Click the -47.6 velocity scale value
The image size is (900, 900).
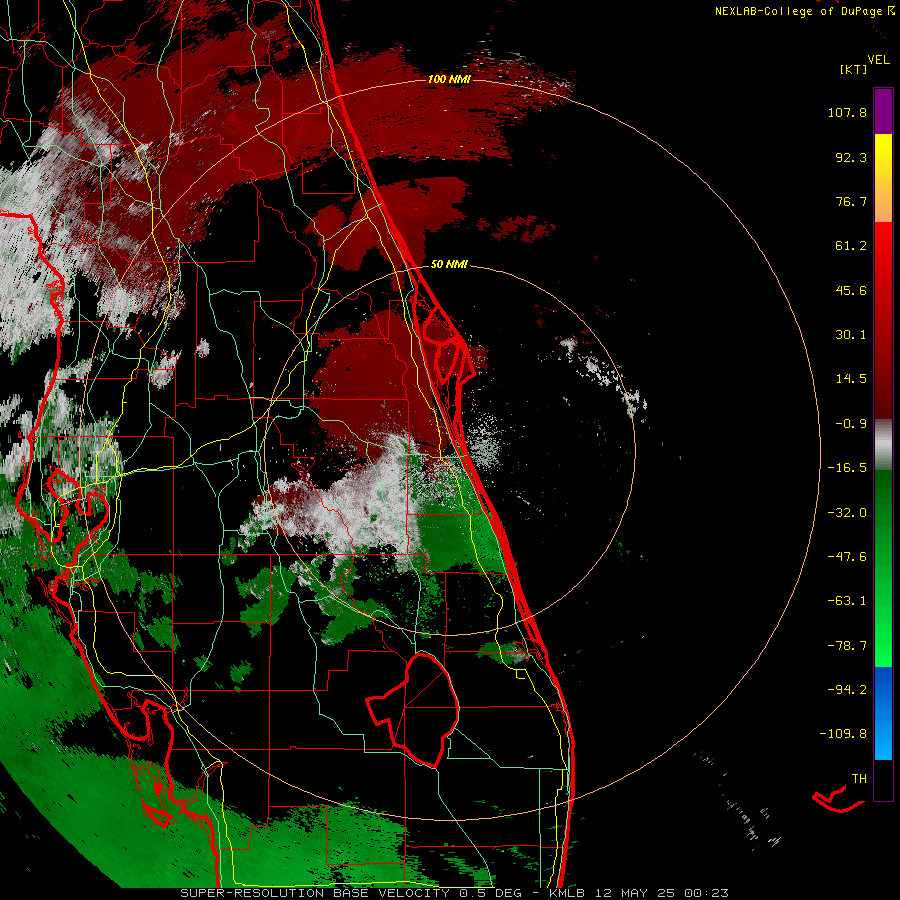[847, 557]
